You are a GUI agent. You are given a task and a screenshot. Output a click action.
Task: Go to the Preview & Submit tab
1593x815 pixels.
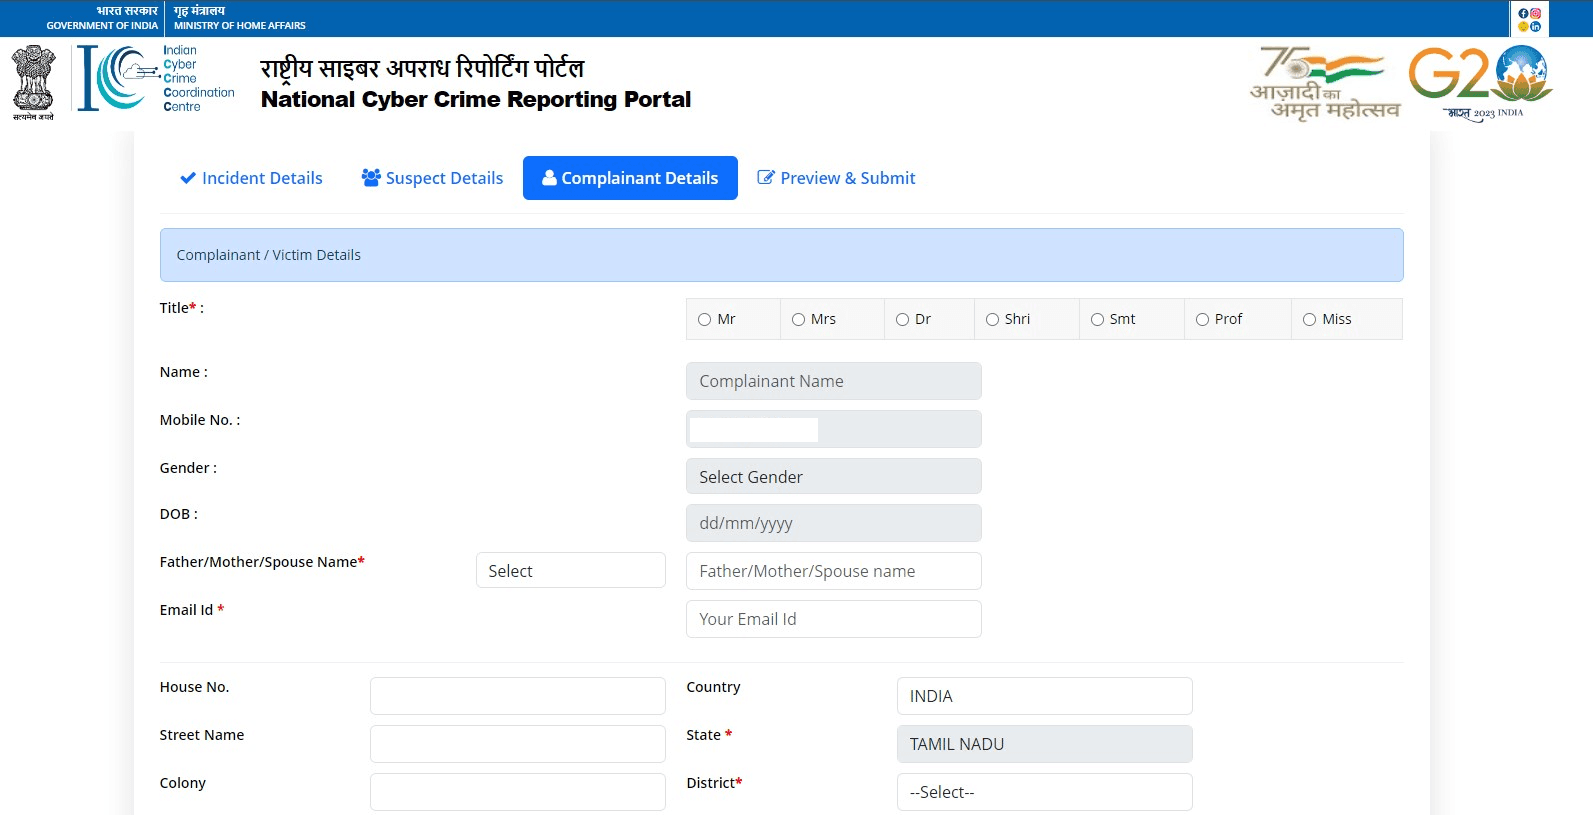click(836, 178)
